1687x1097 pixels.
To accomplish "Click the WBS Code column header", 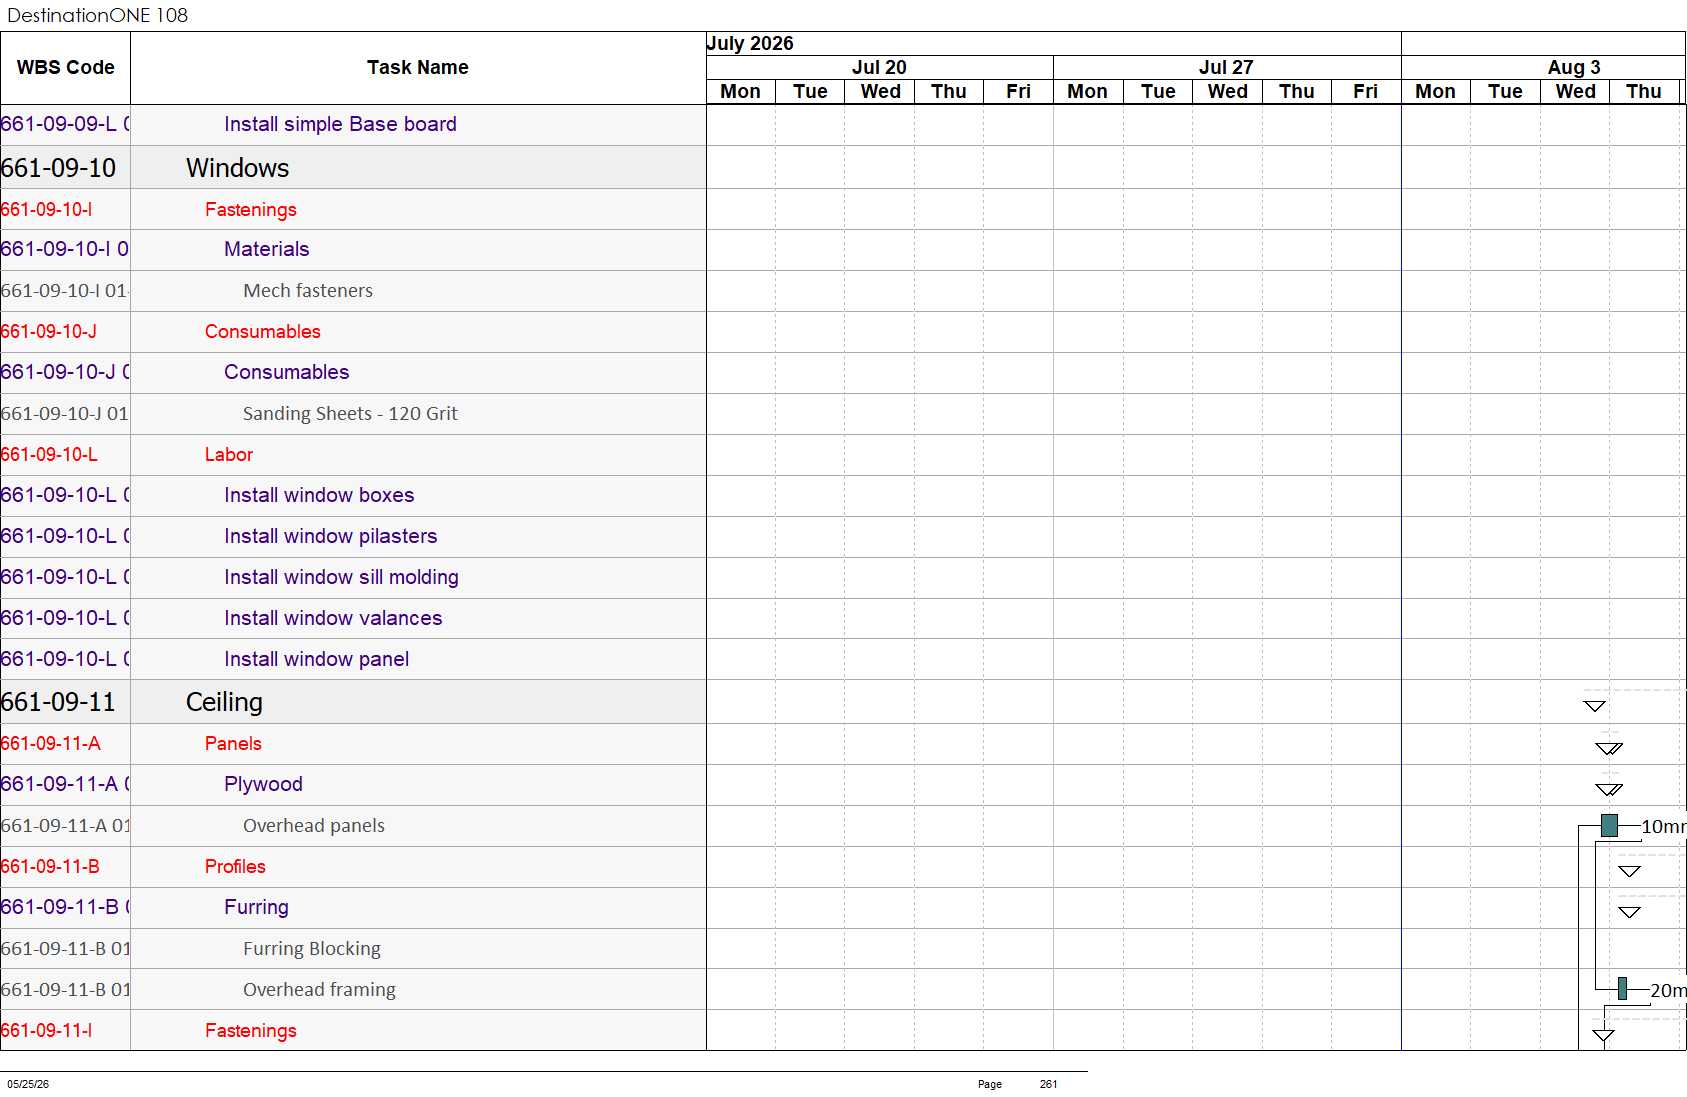I will click(65, 68).
